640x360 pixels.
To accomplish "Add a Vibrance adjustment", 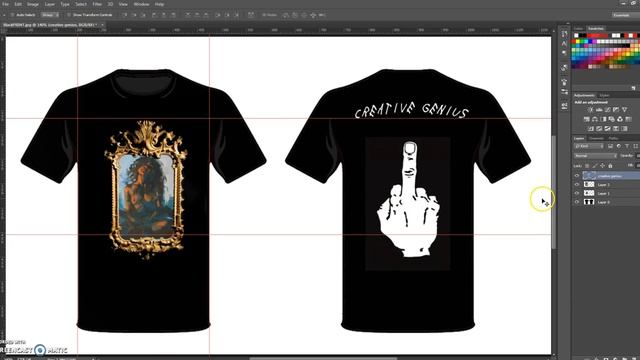I will click(x=624, y=110).
